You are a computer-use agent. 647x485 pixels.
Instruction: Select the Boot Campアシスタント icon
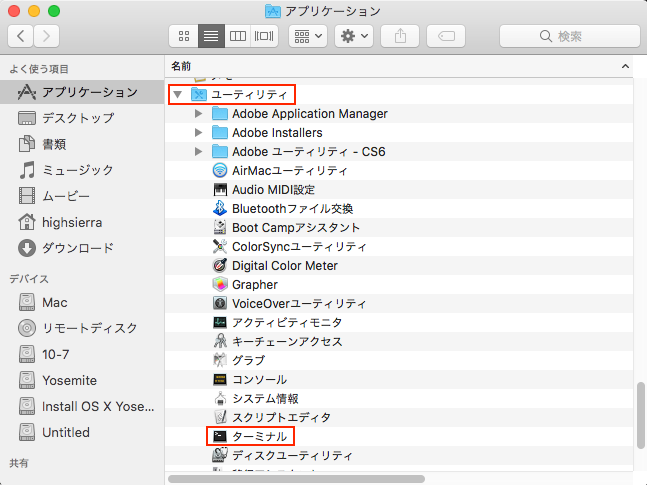pyautogui.click(x=220, y=227)
